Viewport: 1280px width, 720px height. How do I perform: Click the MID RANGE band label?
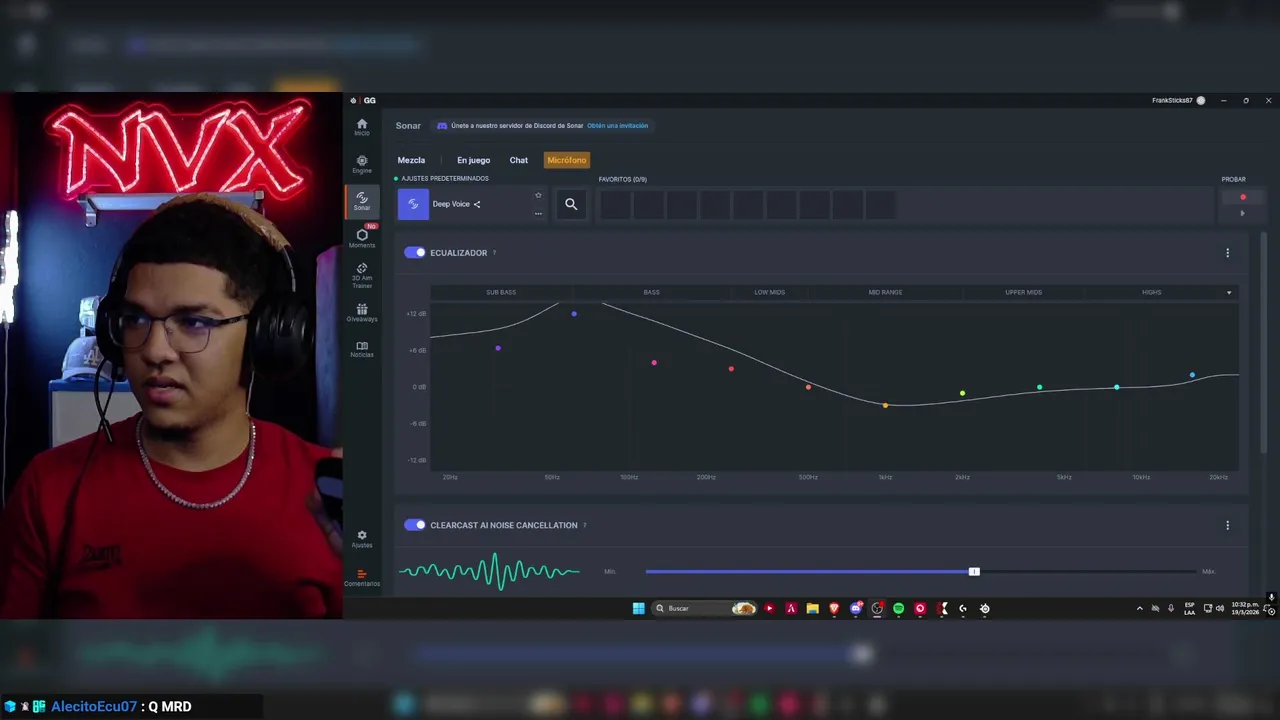tap(885, 292)
